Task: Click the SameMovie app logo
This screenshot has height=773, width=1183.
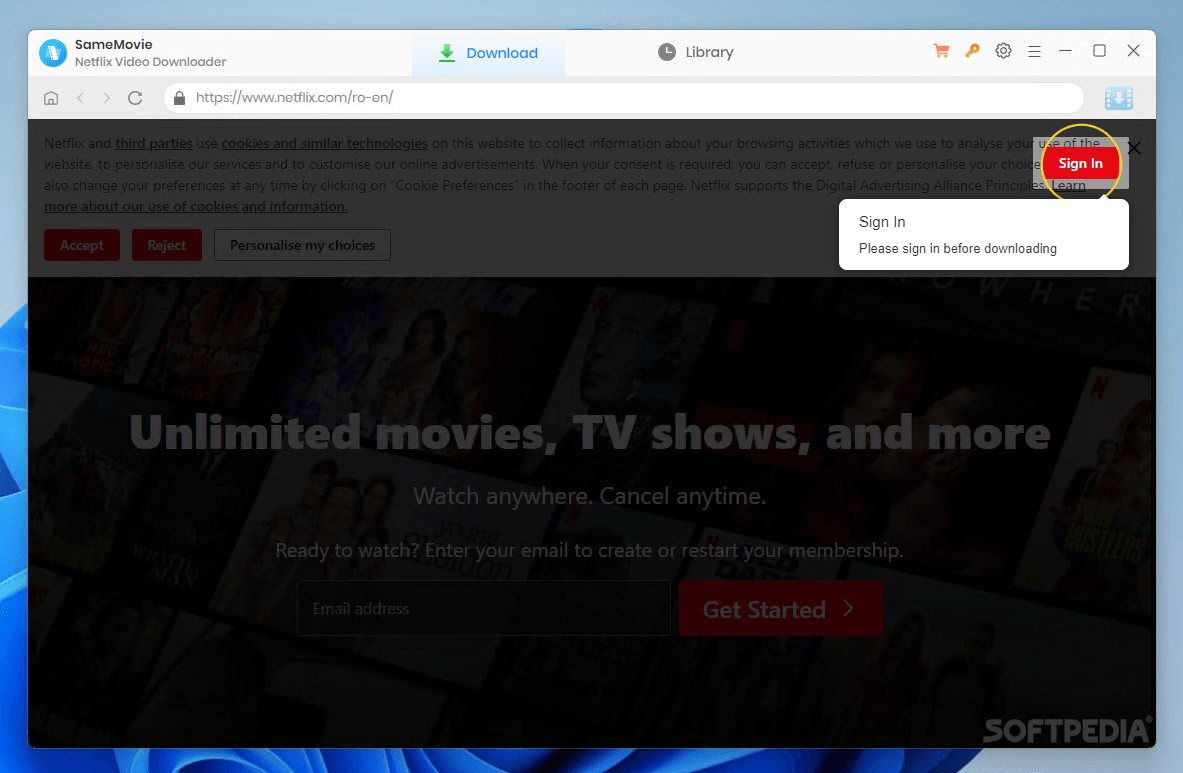Action: pyautogui.click(x=53, y=53)
